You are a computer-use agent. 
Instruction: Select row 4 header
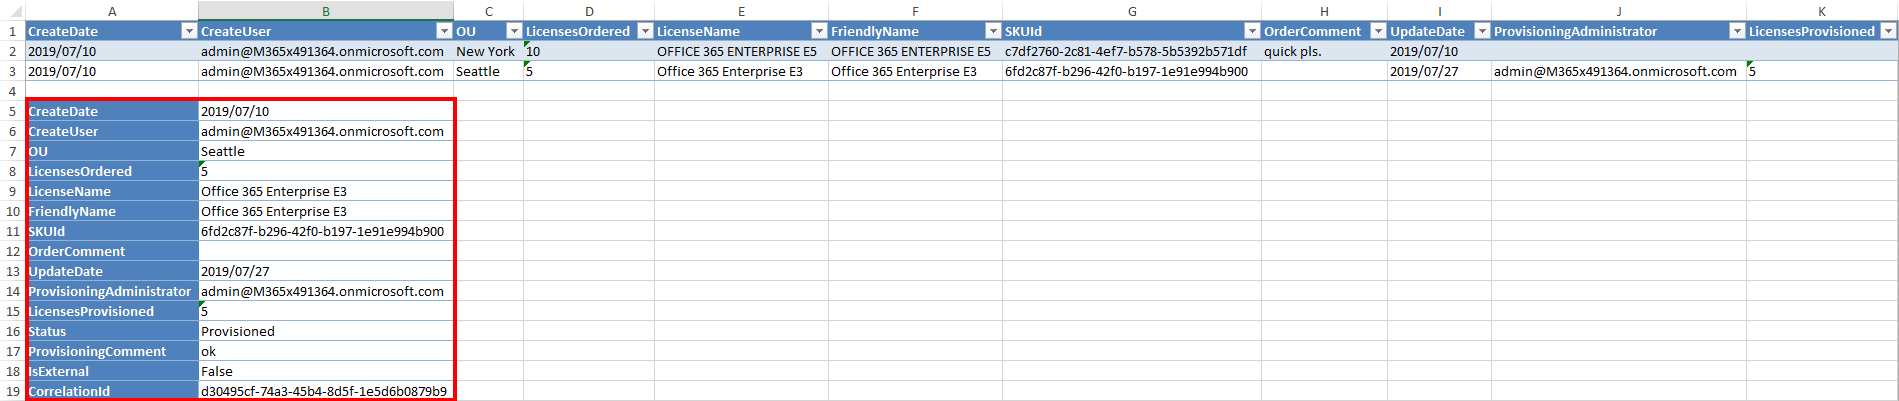click(12, 91)
